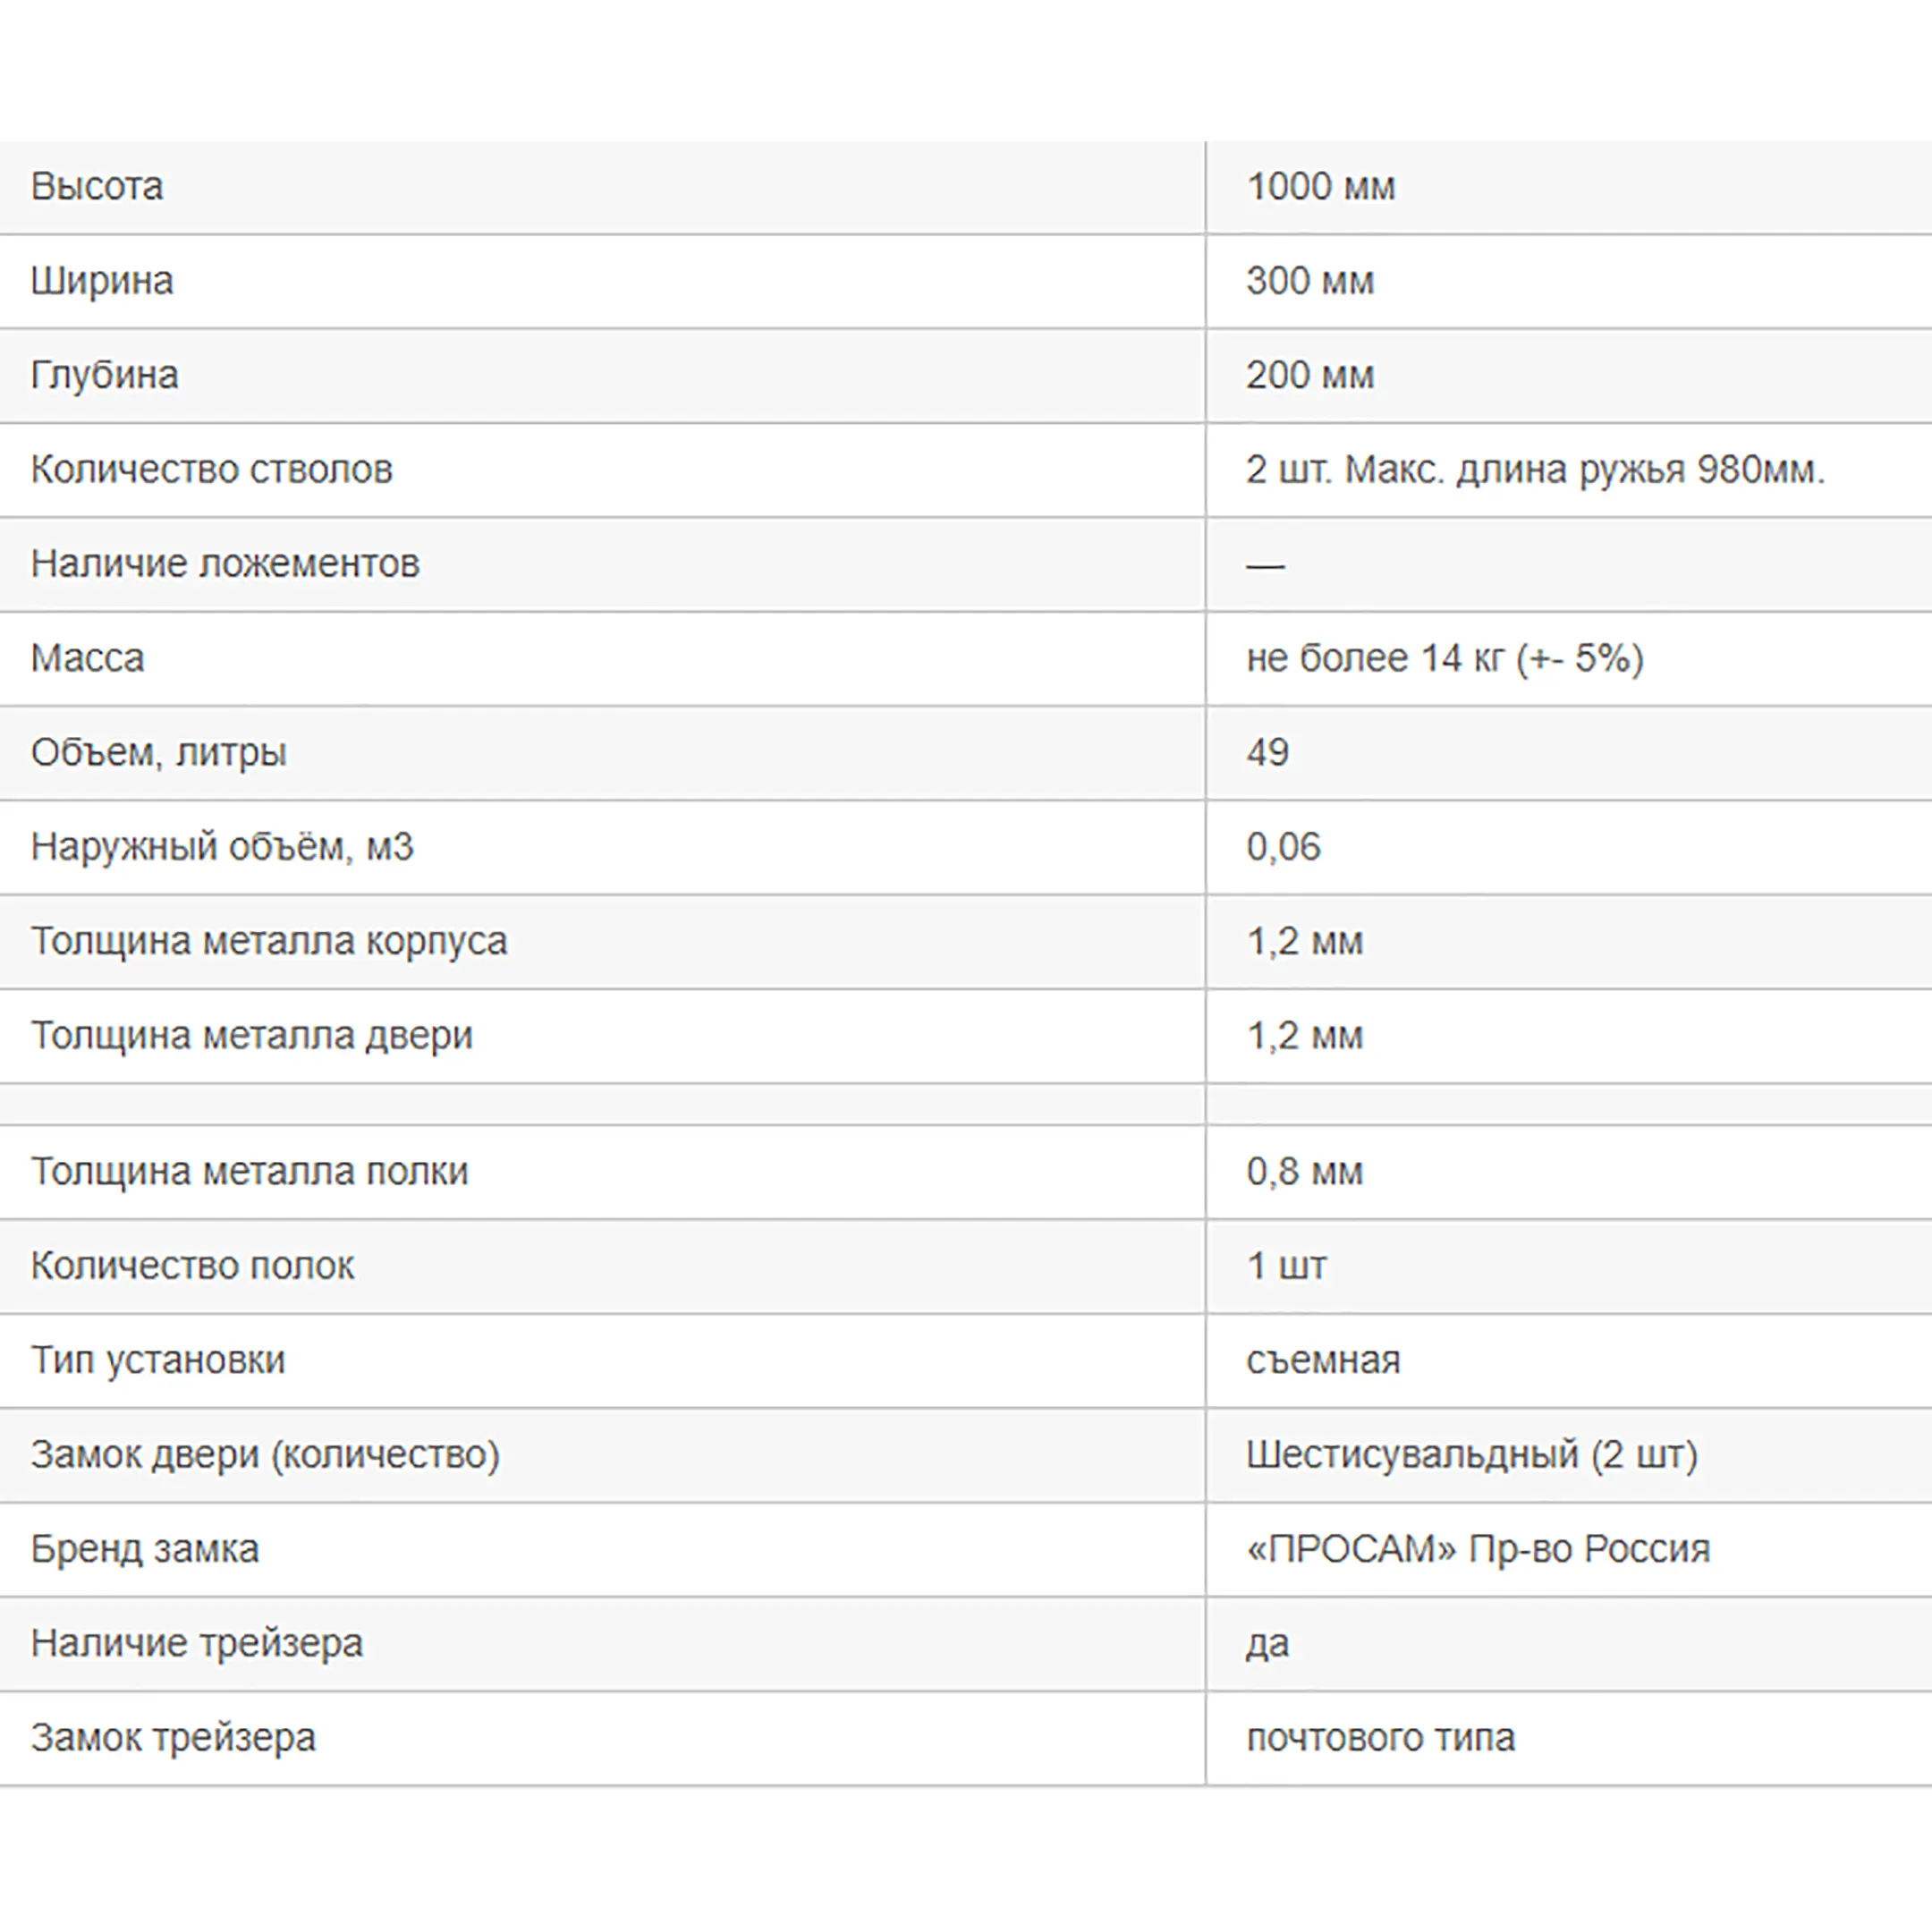The width and height of the screenshot is (1932, 1932).
Task: Click the почтового типа lock value
Action: coord(1380,1737)
